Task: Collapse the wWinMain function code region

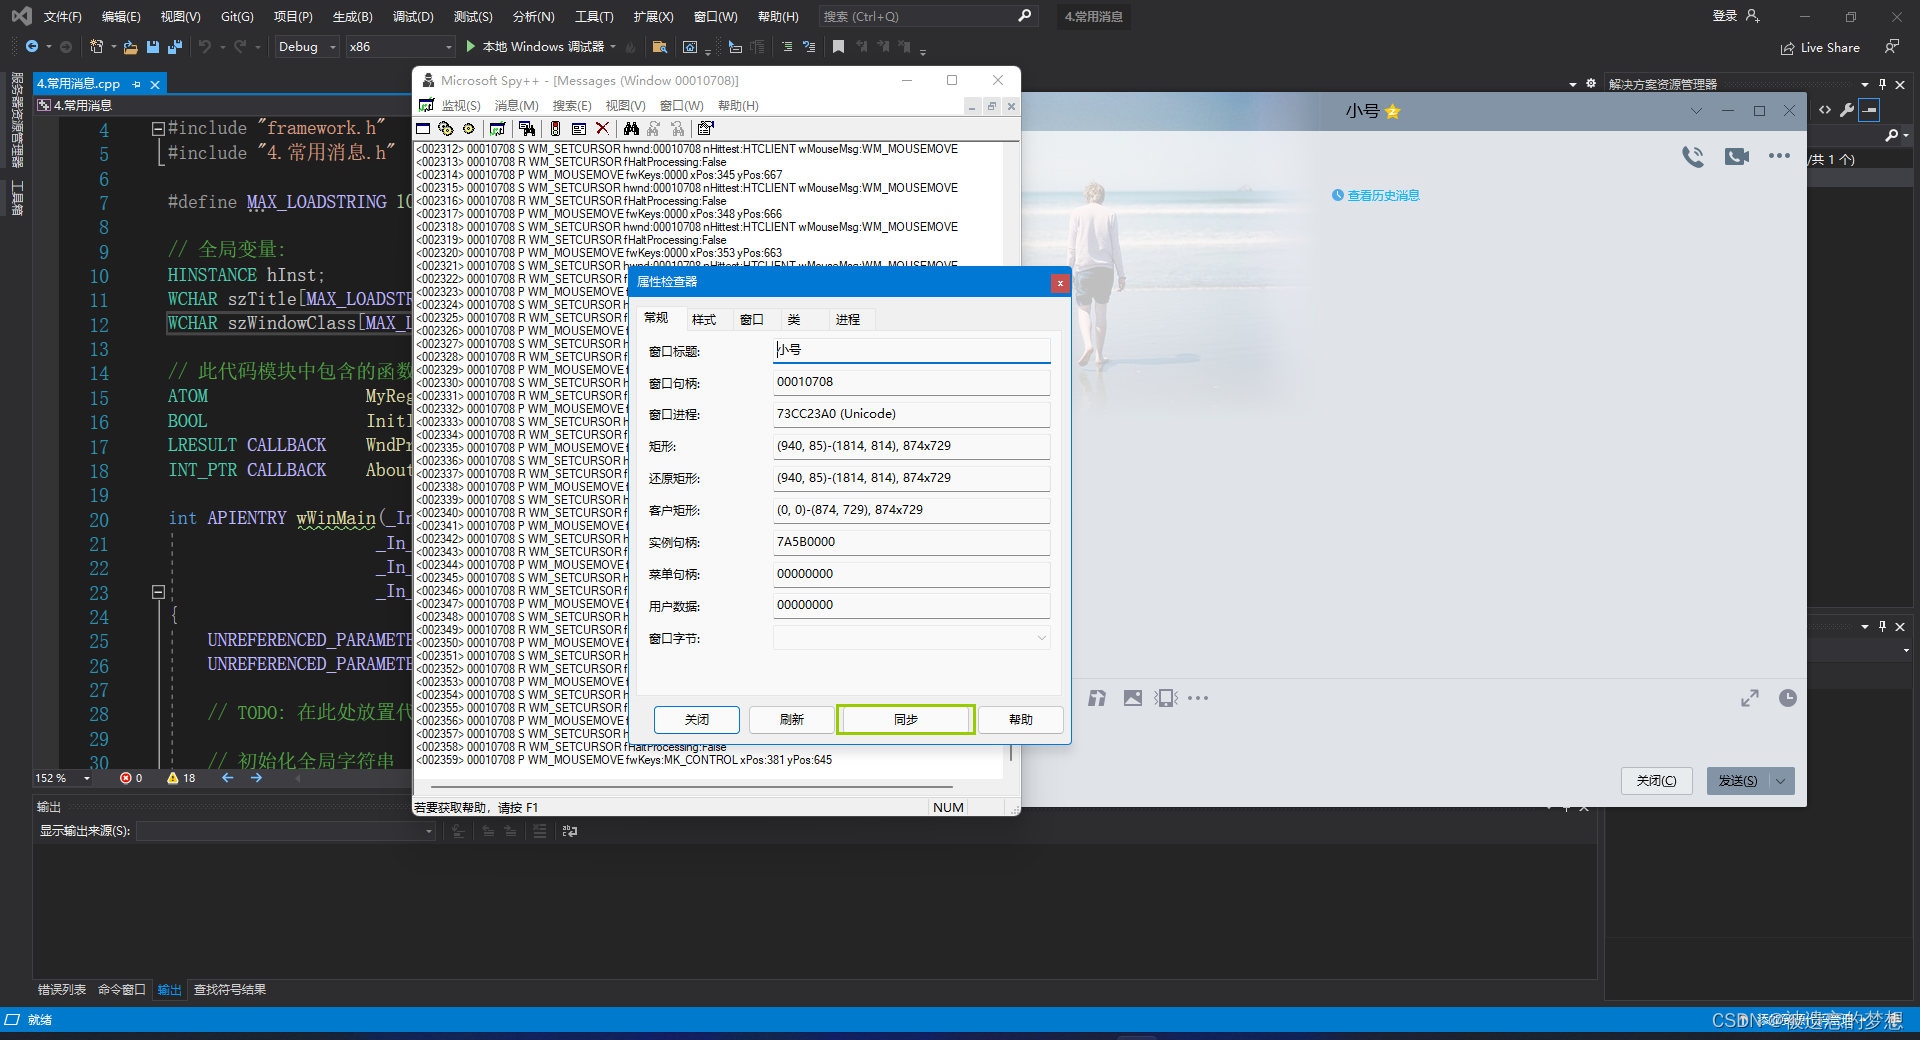Action: pos(157,592)
